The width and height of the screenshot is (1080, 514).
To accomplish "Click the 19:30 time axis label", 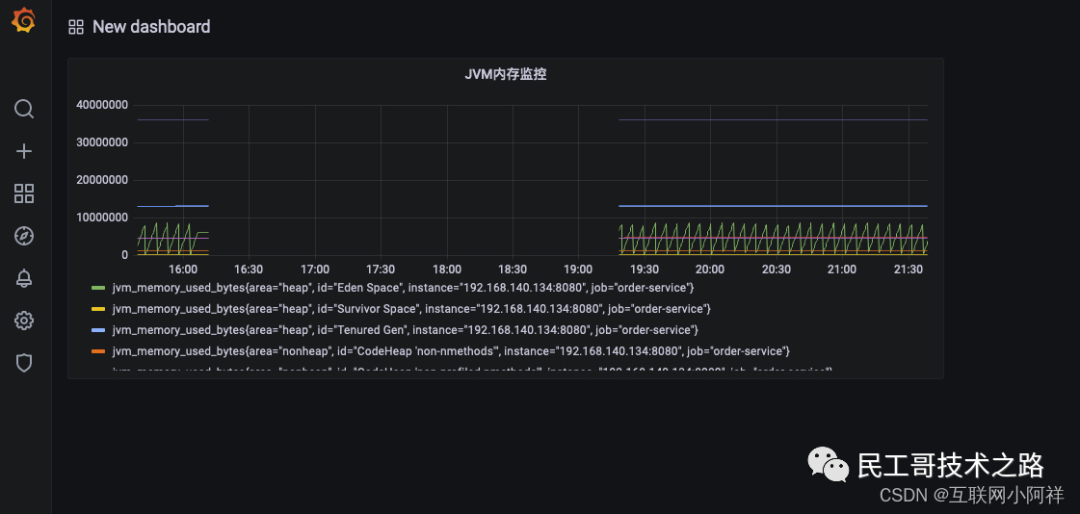I will pyautogui.click(x=644, y=269).
